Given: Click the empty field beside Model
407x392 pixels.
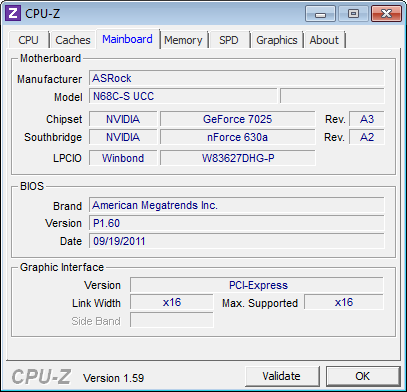Looking at the screenshot, I should (x=332, y=96).
